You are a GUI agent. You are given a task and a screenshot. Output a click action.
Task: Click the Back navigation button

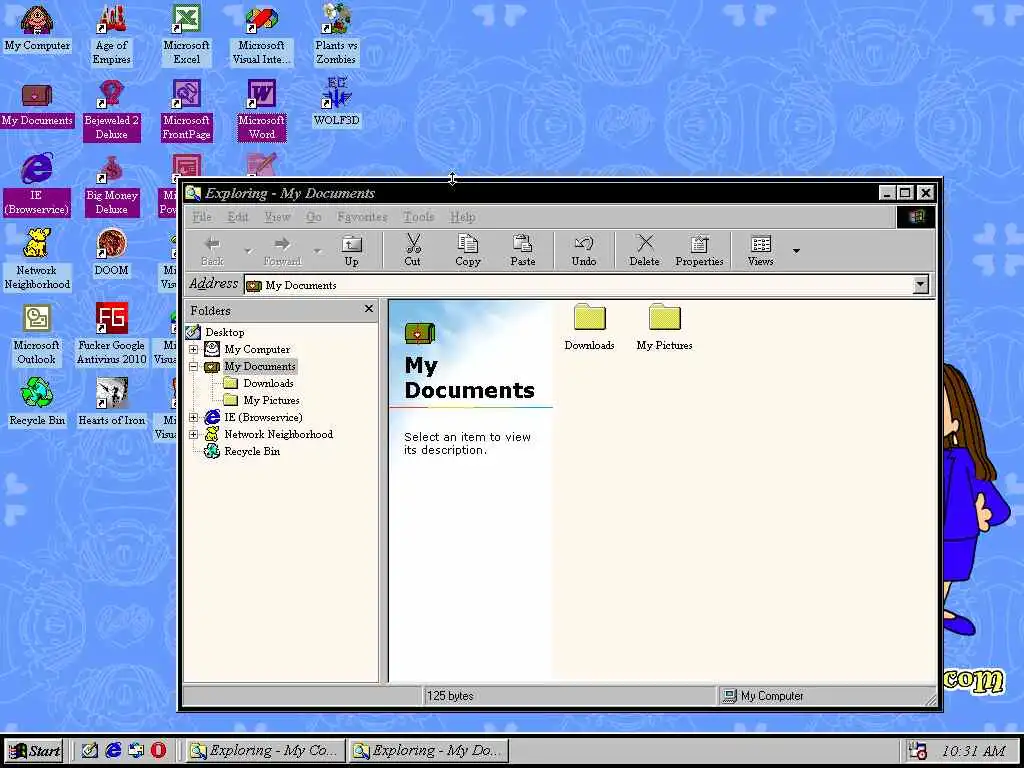point(212,251)
